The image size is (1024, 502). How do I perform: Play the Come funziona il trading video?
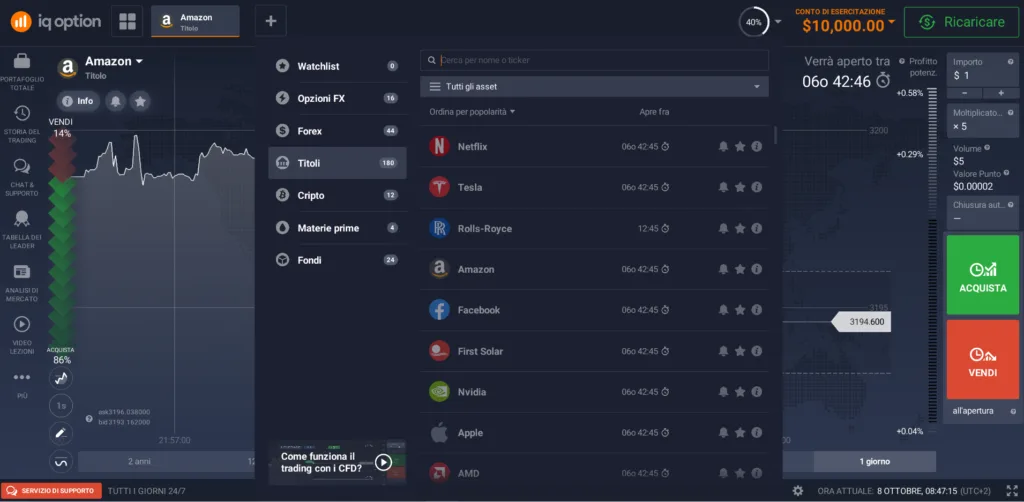383,462
